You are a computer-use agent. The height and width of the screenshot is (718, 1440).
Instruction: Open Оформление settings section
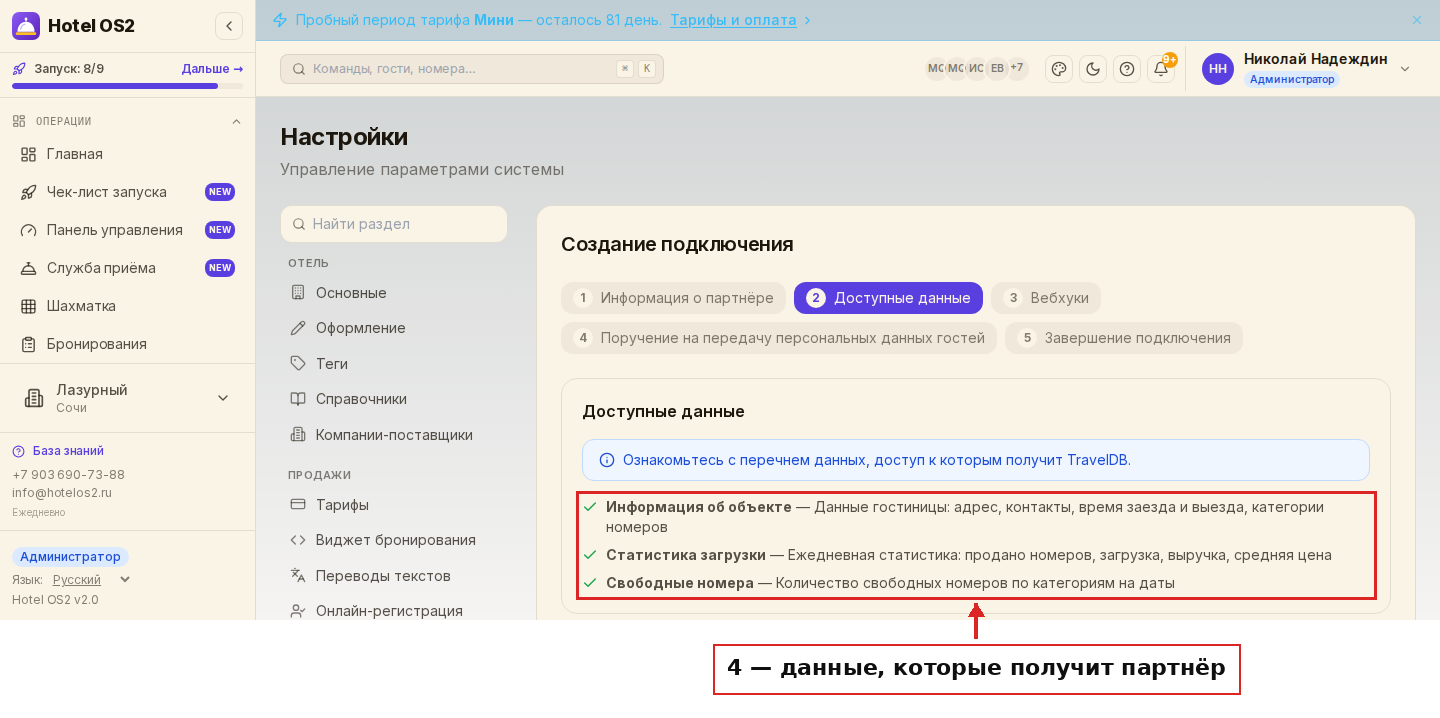(394, 328)
